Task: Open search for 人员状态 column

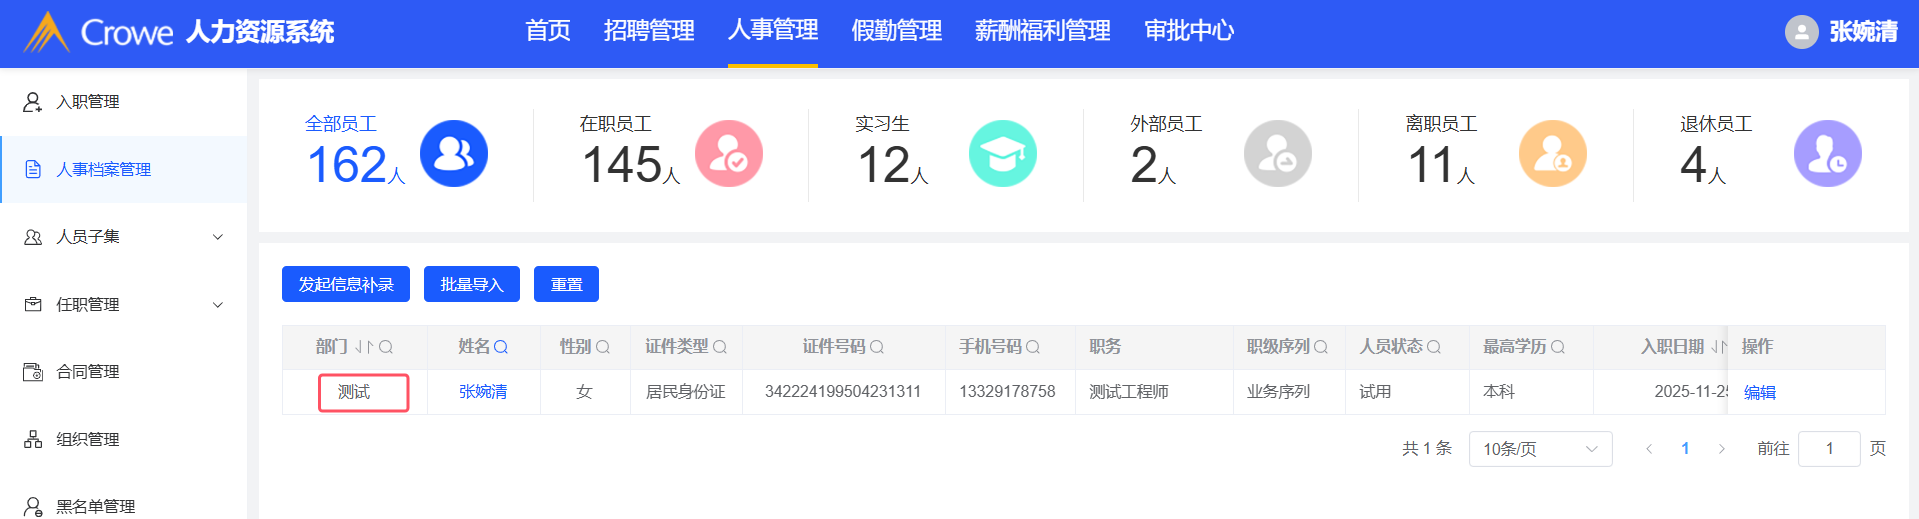Action: 1434,347
